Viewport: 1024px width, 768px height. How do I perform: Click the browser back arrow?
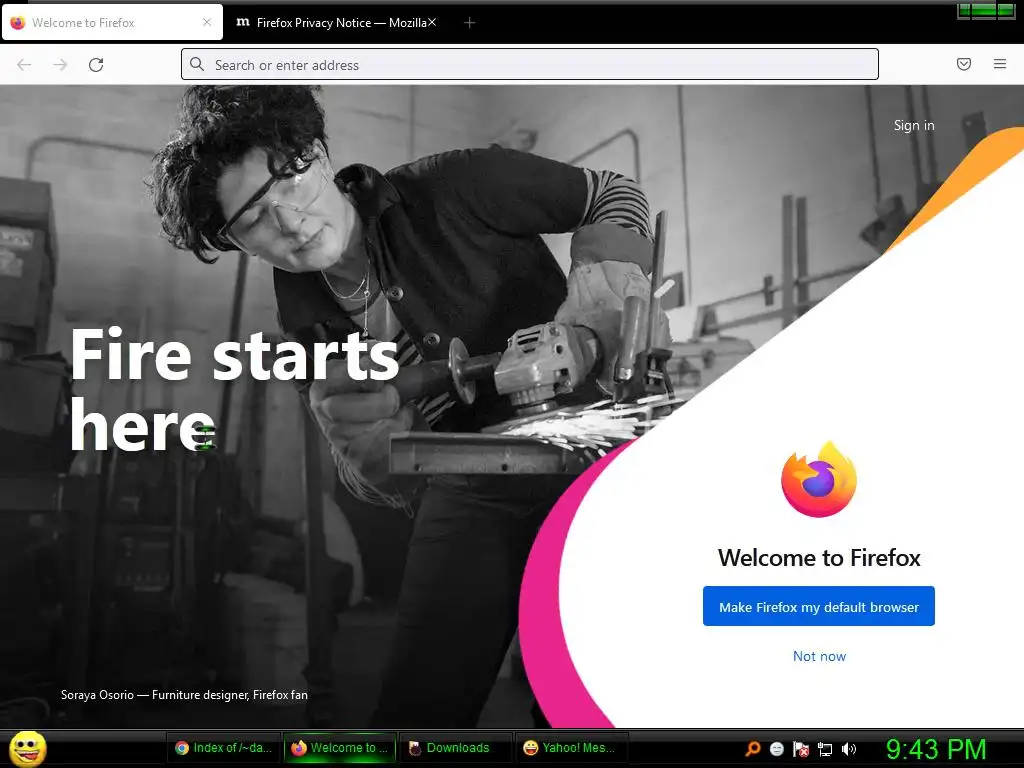click(x=24, y=65)
